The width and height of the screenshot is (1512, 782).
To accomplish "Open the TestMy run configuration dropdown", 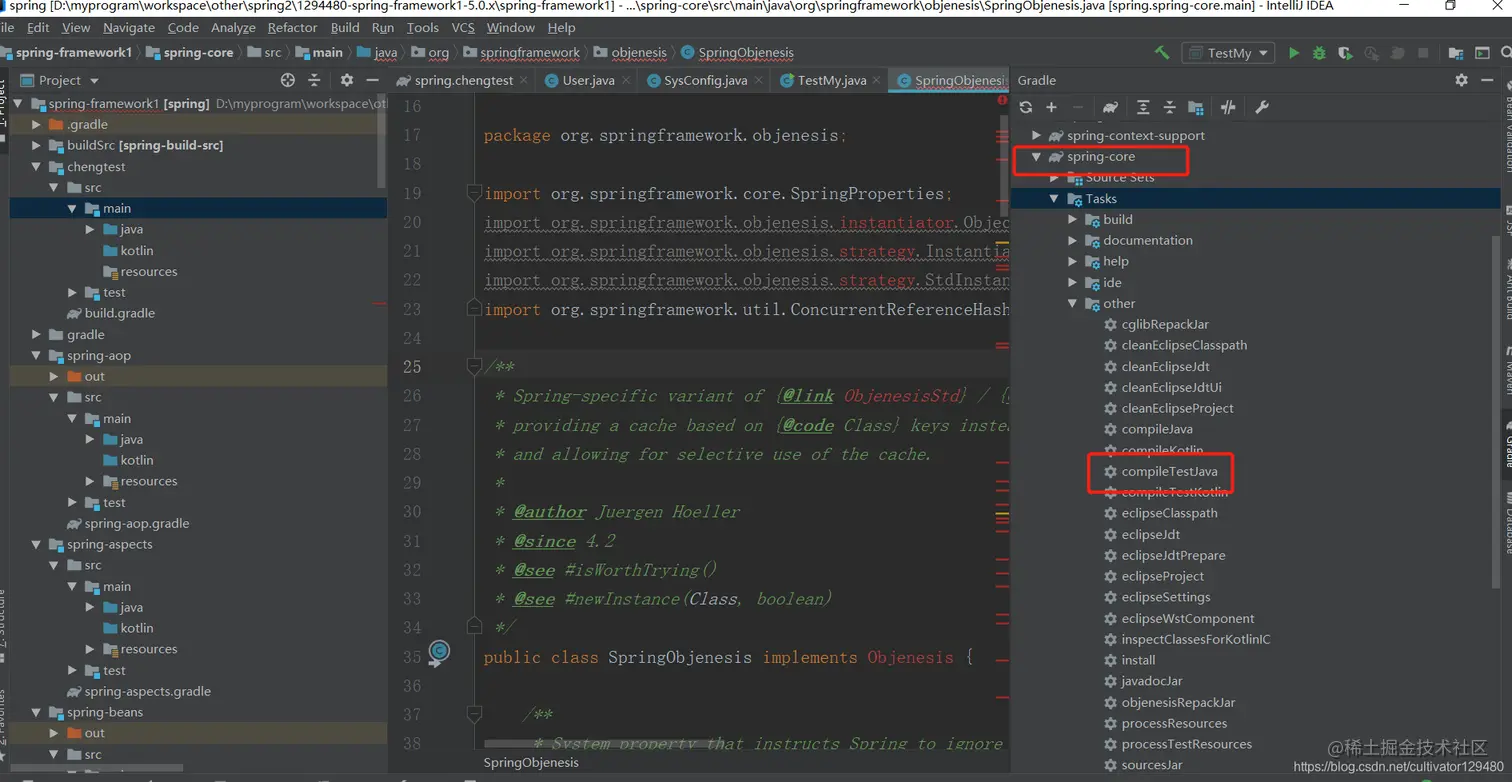I will tap(1227, 53).
